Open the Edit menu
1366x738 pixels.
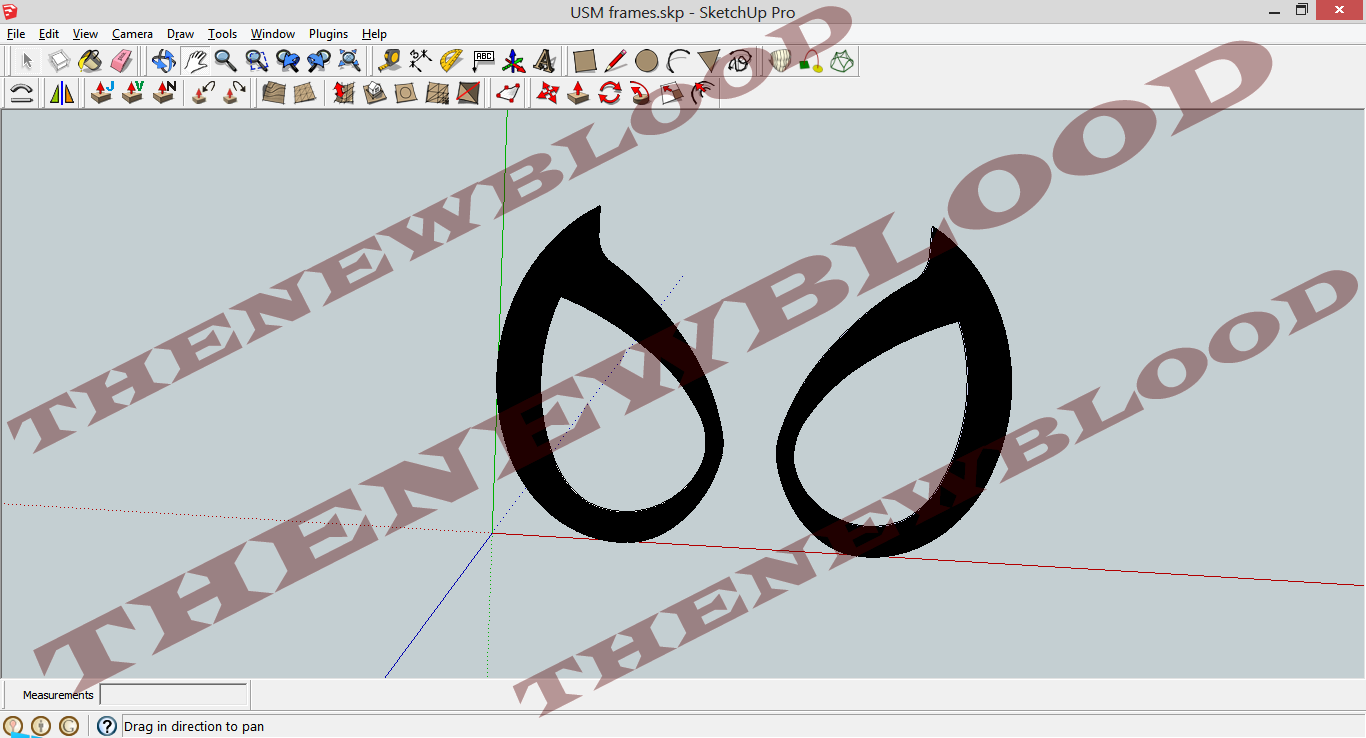point(49,34)
